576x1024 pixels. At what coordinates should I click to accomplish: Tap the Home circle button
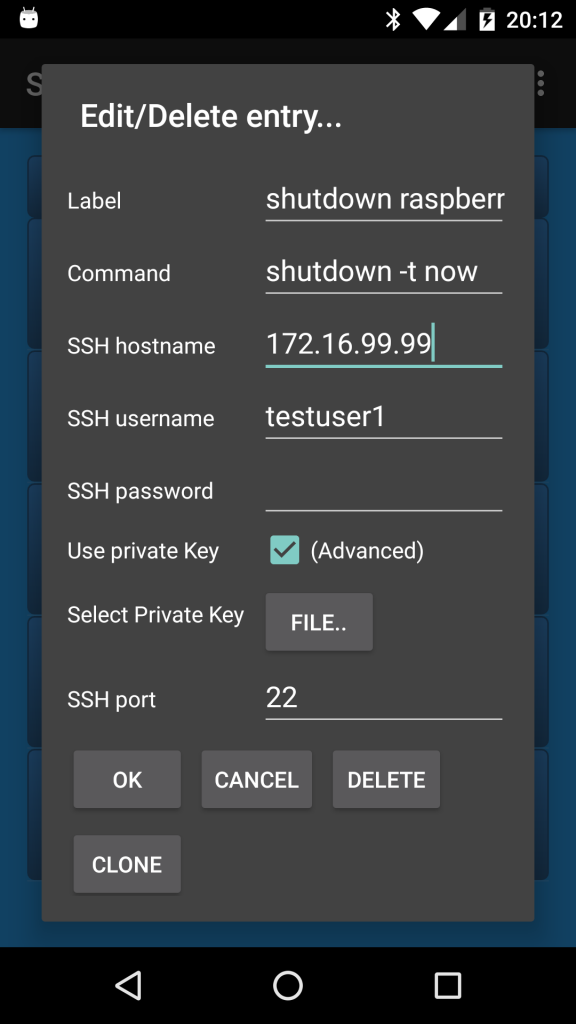(288, 985)
